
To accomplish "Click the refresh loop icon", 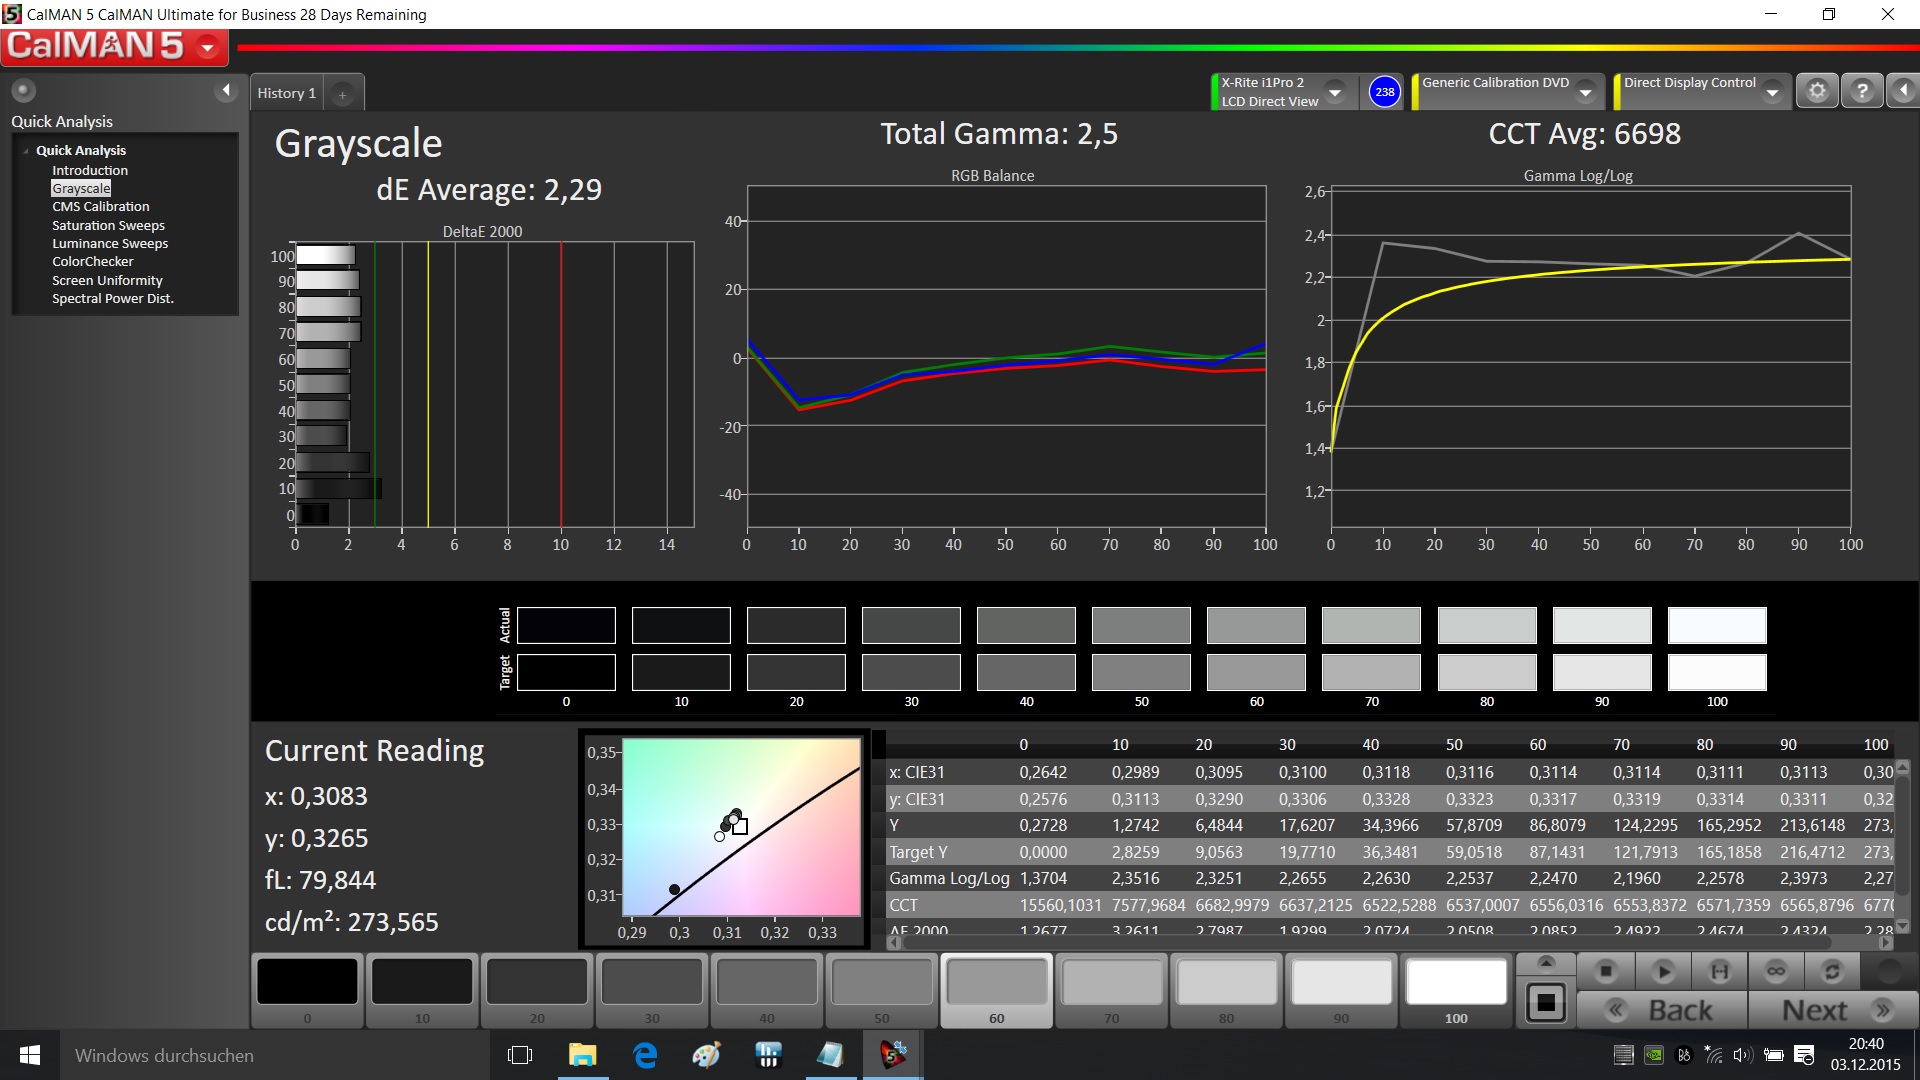I will click(1832, 971).
